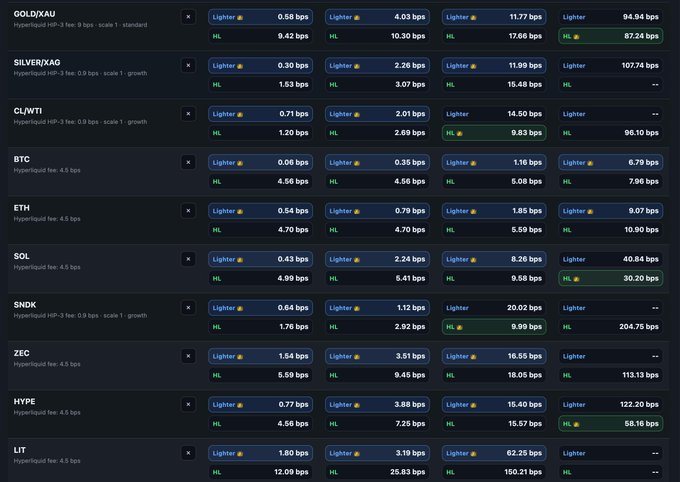Screen dimensions: 680x482
Task: Click HYPE Lighter 0.77 bps cell
Action: pos(260,404)
